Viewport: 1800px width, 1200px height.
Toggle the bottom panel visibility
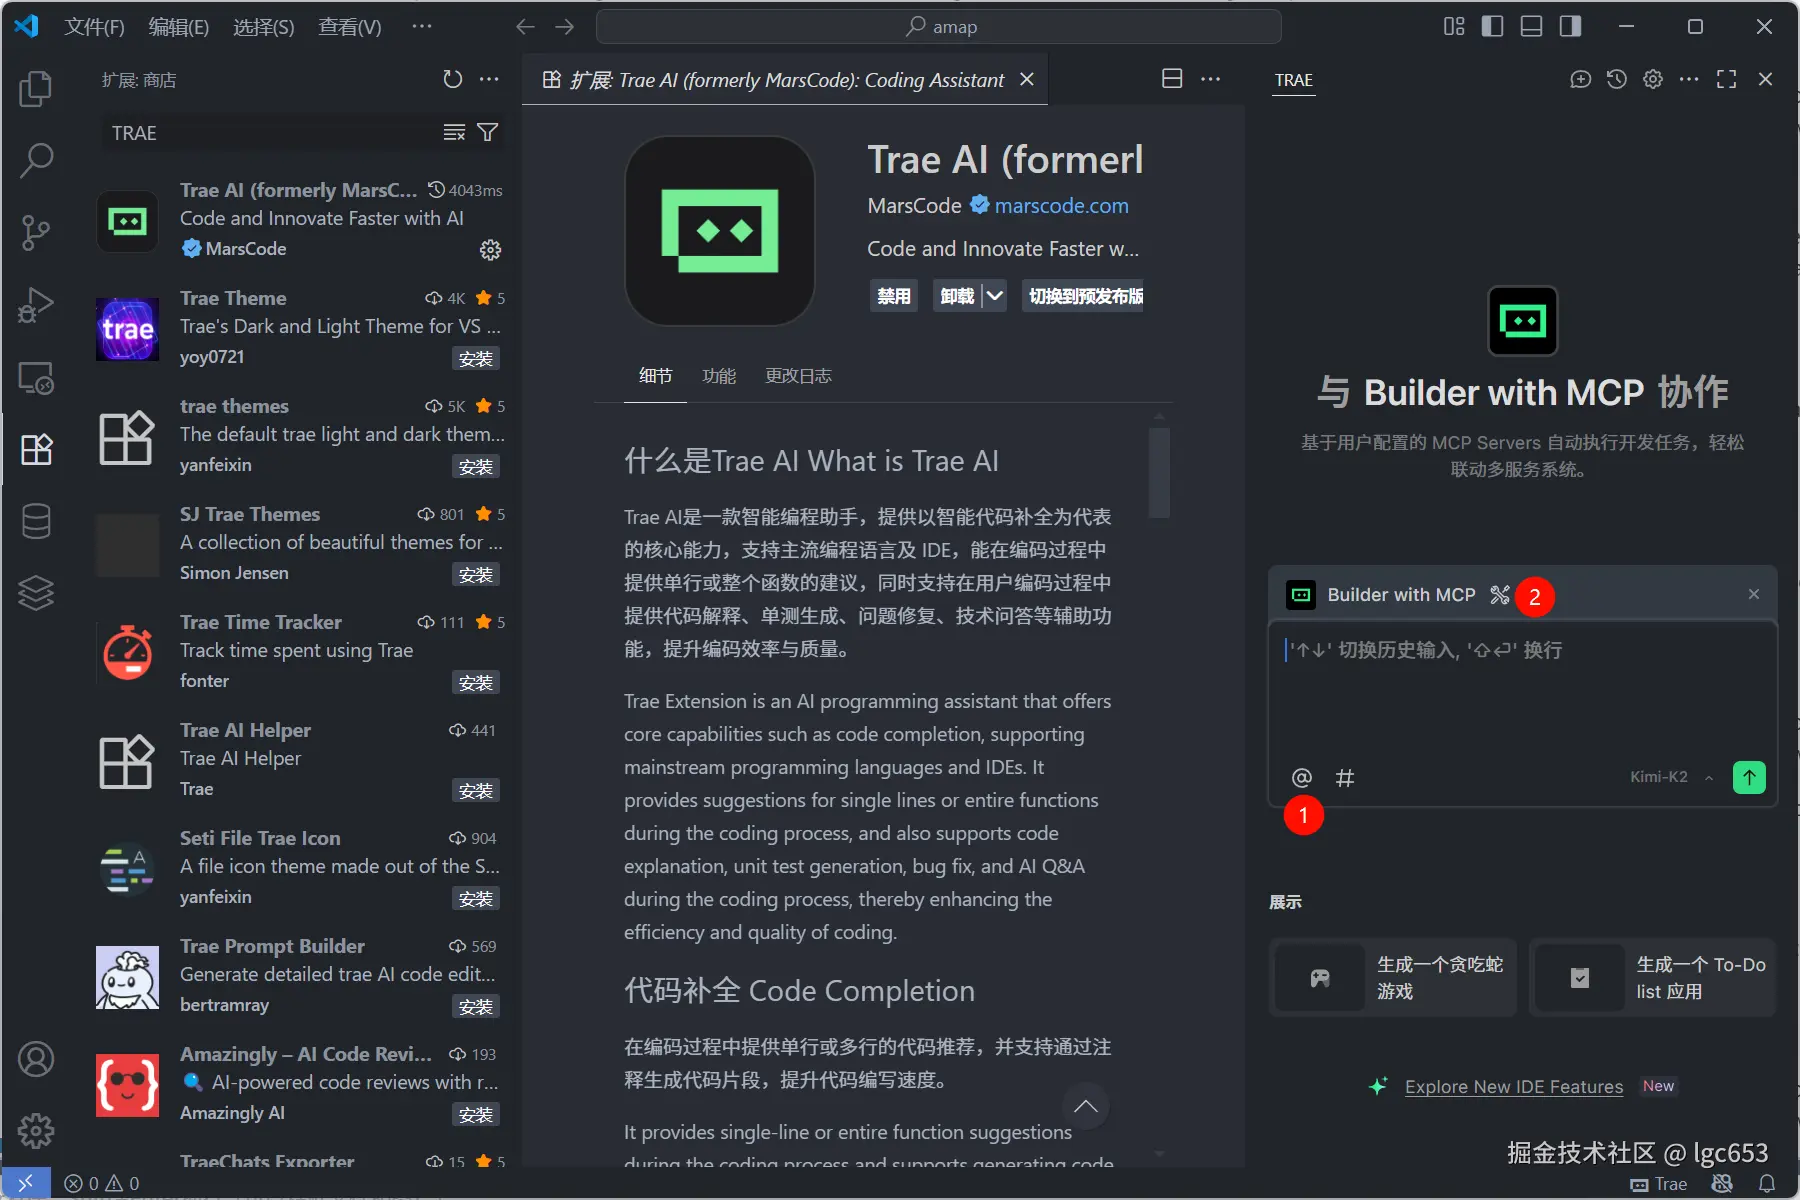pos(1531,27)
